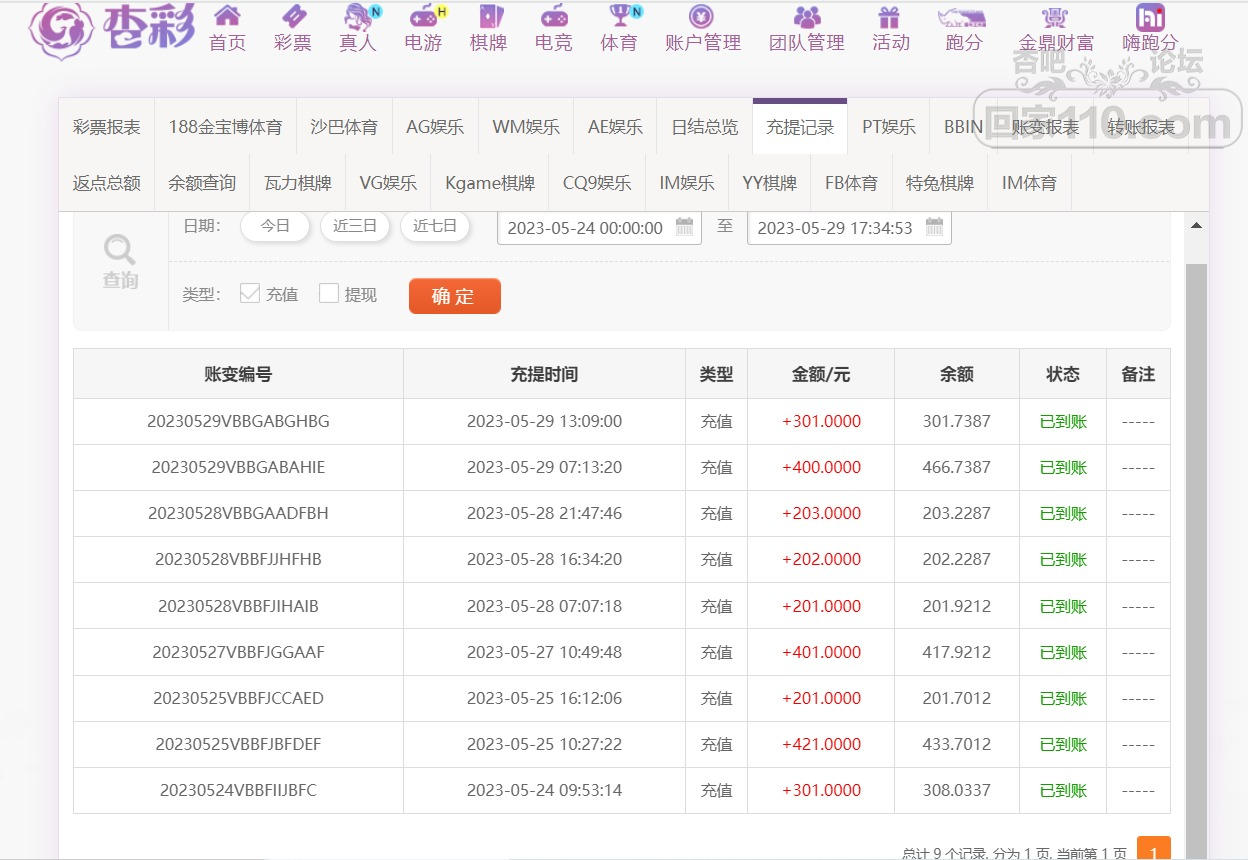This screenshot has width=1248, height=860.
Task: Check the 提现 withdrawal checkbox
Action: coord(329,293)
